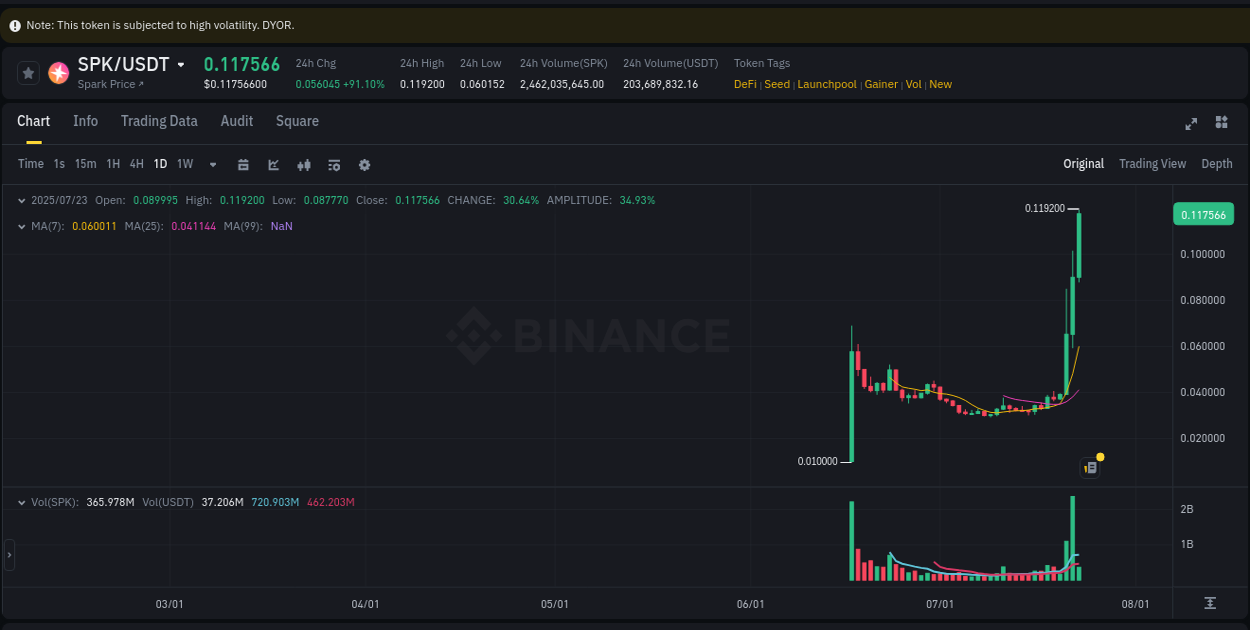The image size is (1250, 630).
Task: Open the technical indicators icon
Action: pos(304,163)
